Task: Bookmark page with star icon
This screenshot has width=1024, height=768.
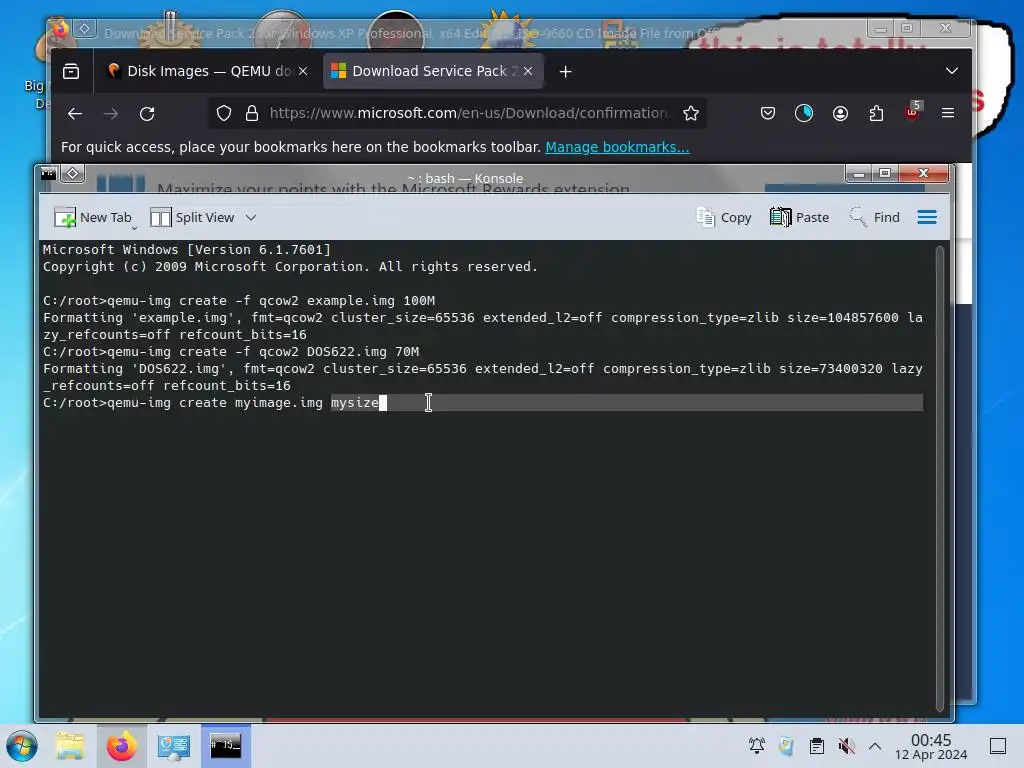Action: click(x=691, y=114)
